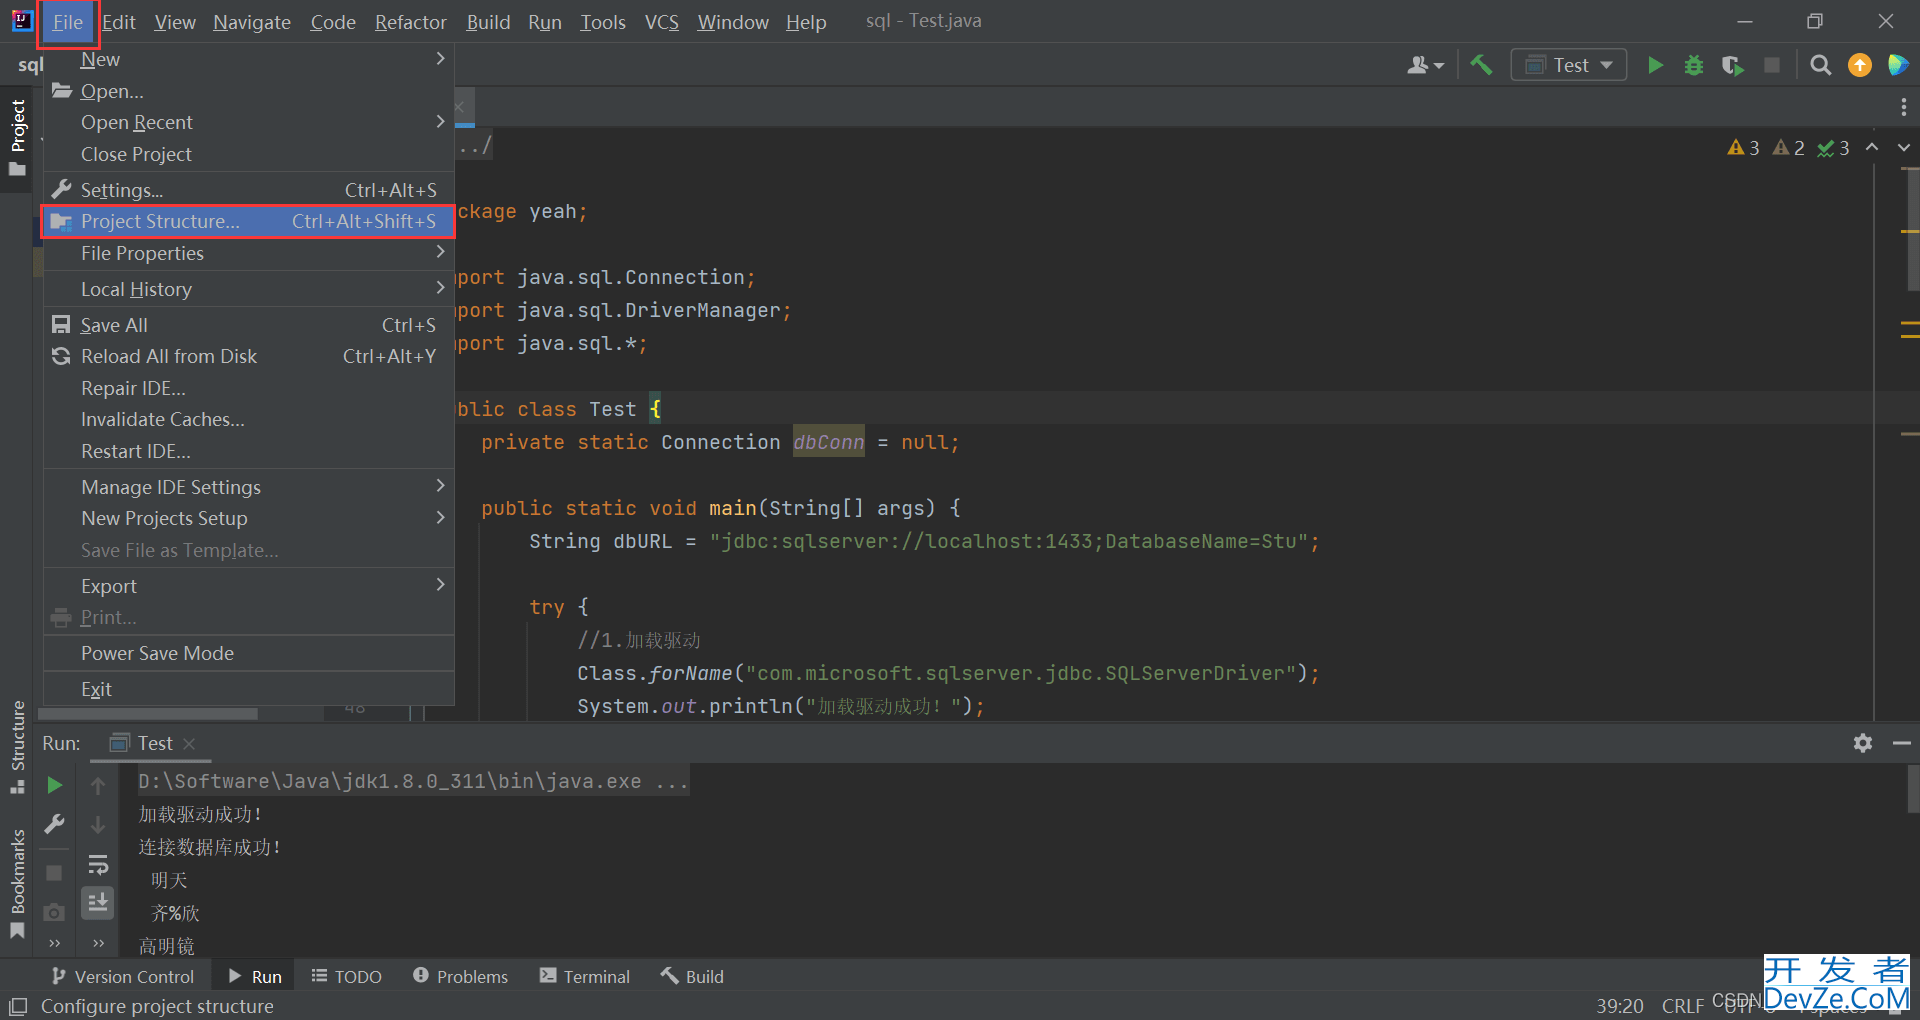Open the Navigate menu

[x=252, y=22]
